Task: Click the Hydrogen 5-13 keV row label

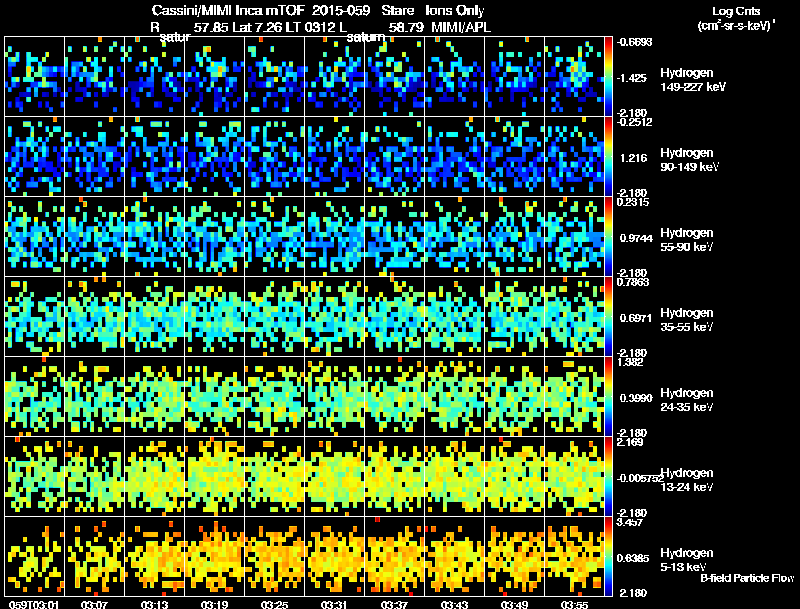Action: tap(687, 560)
